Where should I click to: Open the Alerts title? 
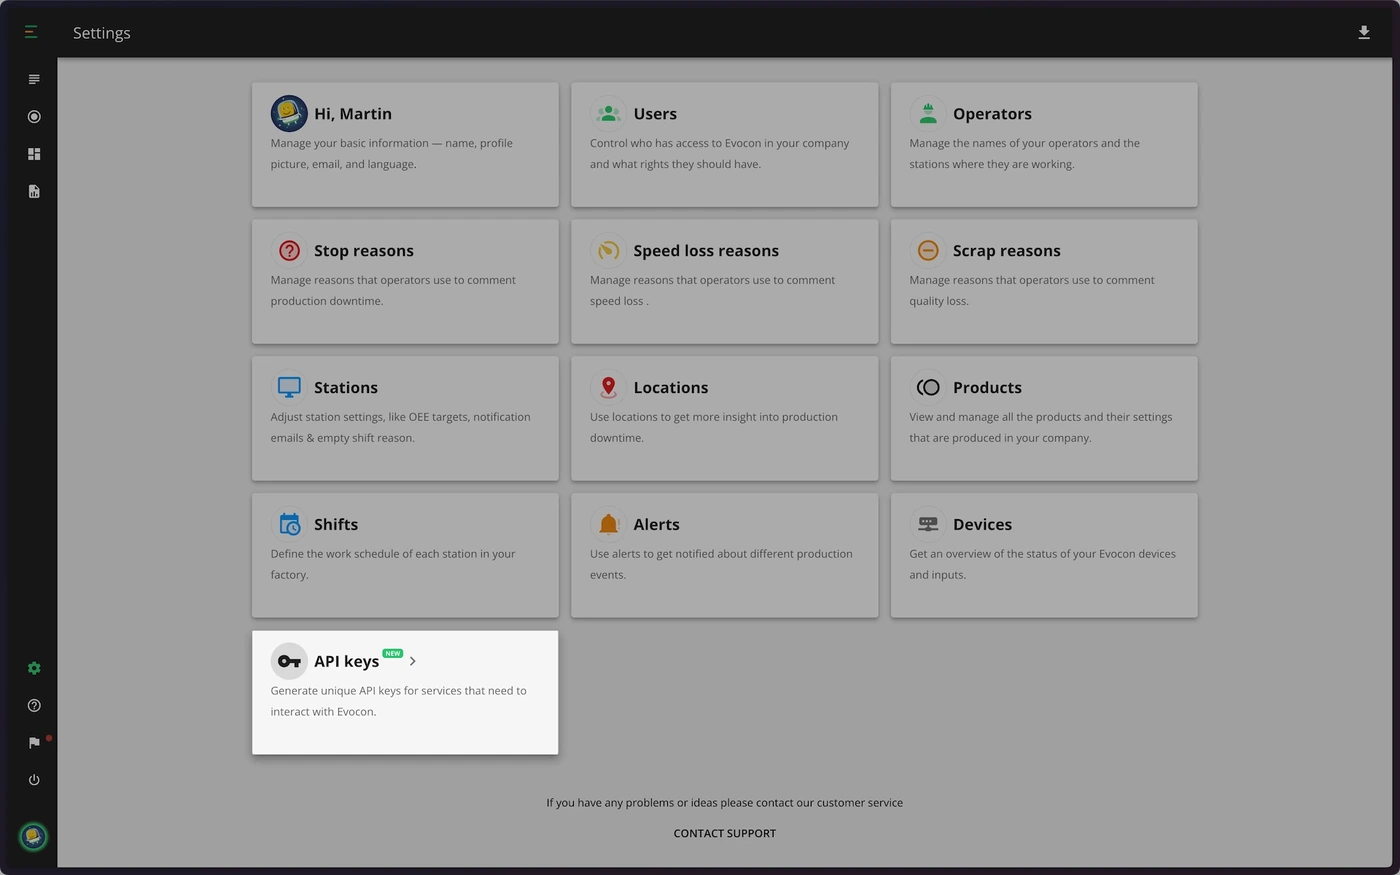coord(656,525)
